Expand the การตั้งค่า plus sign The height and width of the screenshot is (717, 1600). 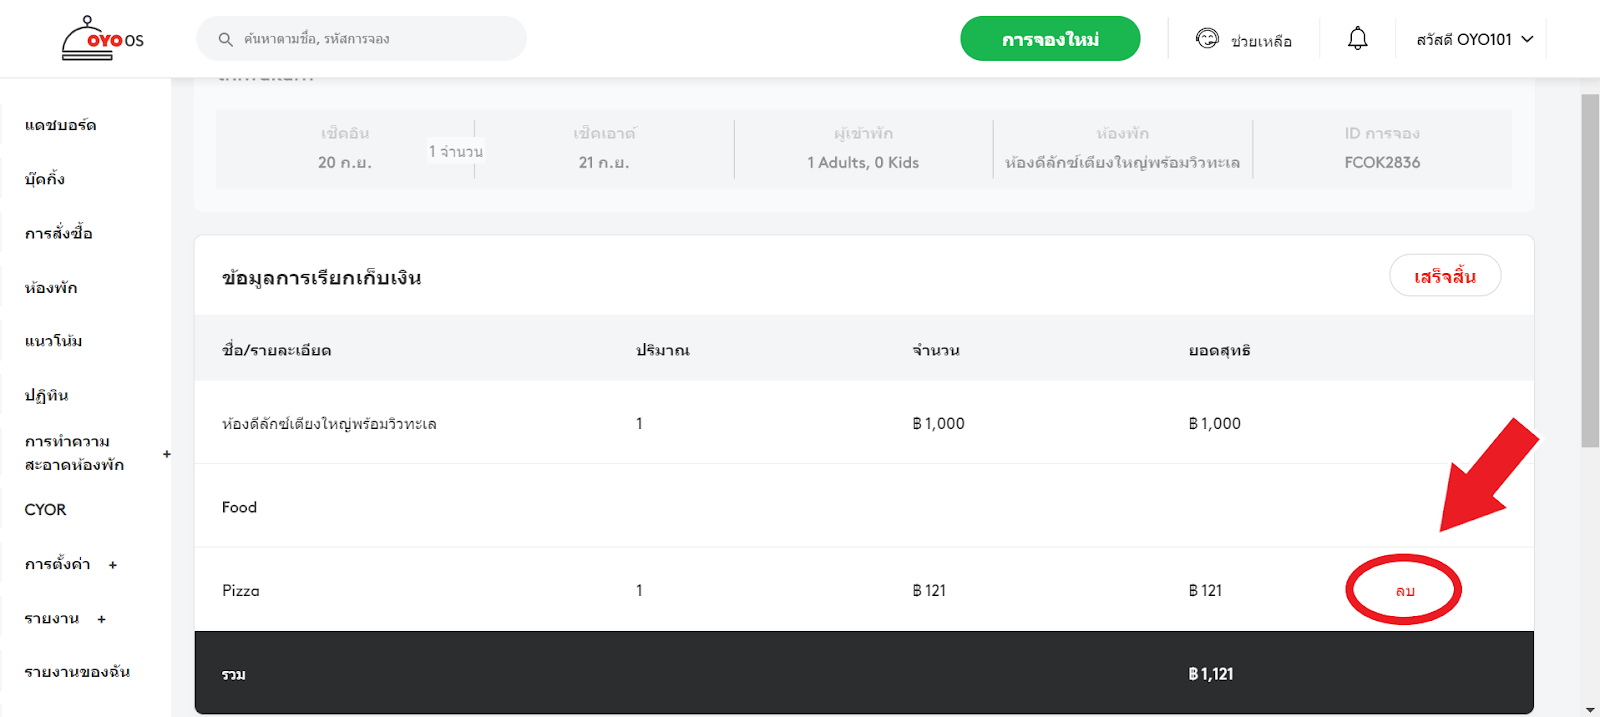tap(113, 565)
